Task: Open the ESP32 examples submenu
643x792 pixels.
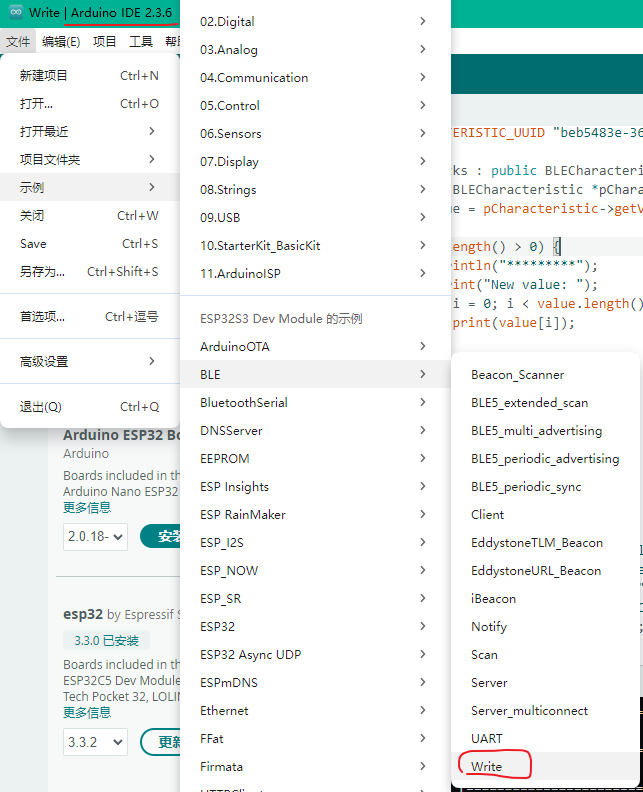Action: (x=315, y=626)
